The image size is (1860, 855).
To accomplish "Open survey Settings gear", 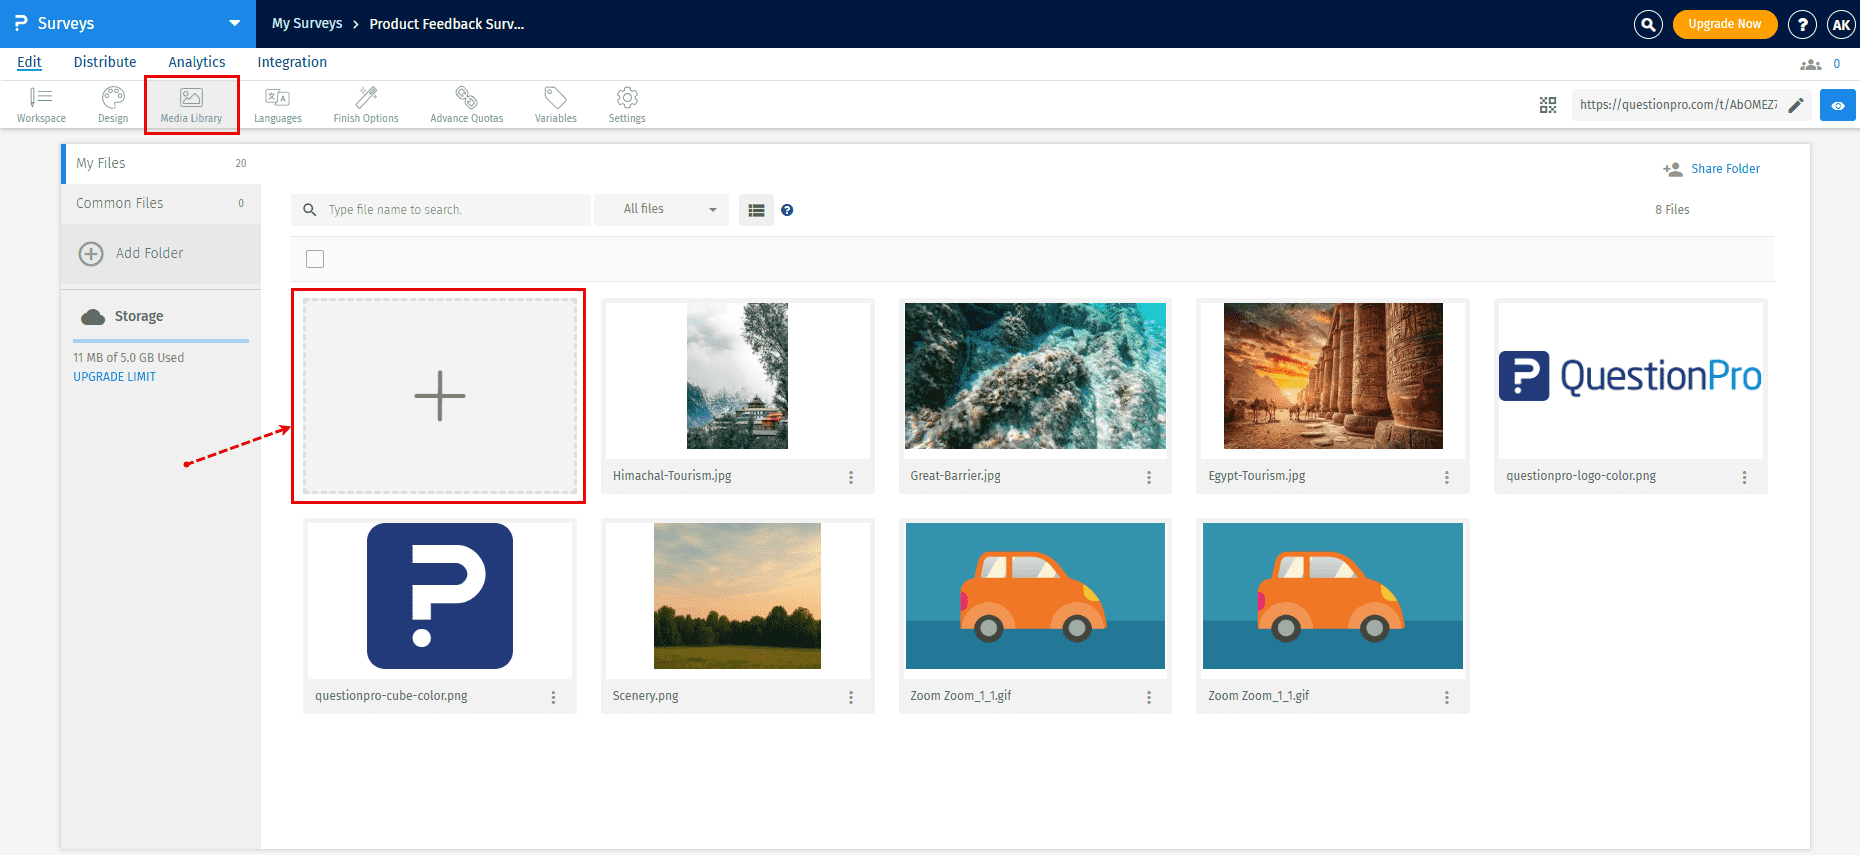I will (x=627, y=105).
